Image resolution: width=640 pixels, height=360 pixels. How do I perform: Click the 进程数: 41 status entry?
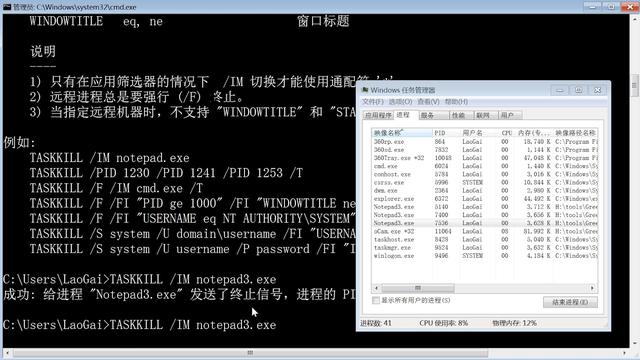tap(376, 323)
